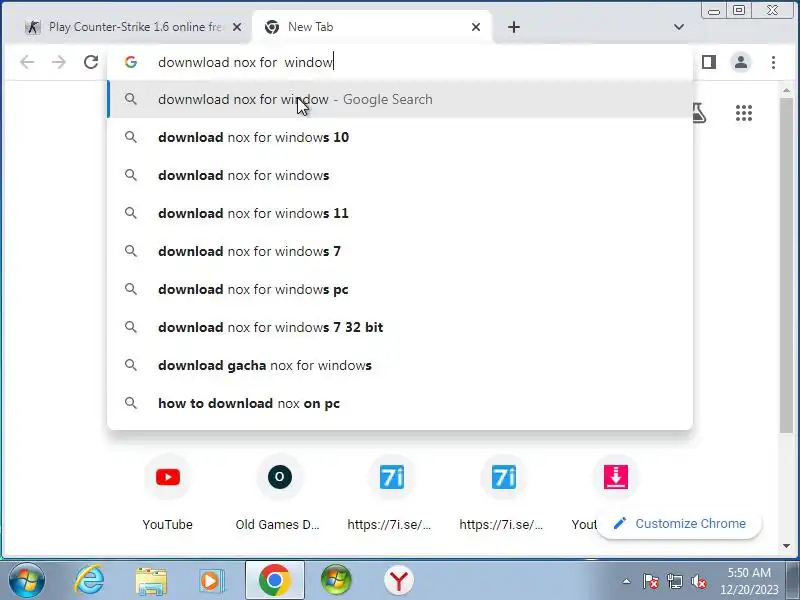
Task: Click the browser Forward arrow
Action: (59, 62)
